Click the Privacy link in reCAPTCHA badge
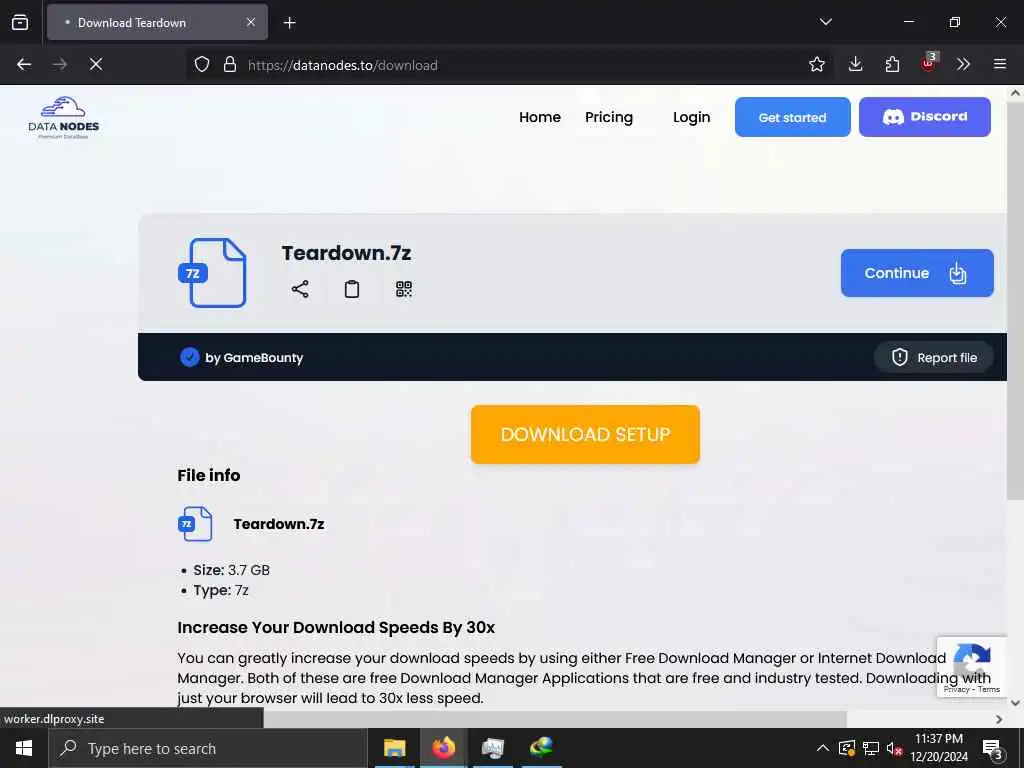The image size is (1024, 768). (x=956, y=689)
